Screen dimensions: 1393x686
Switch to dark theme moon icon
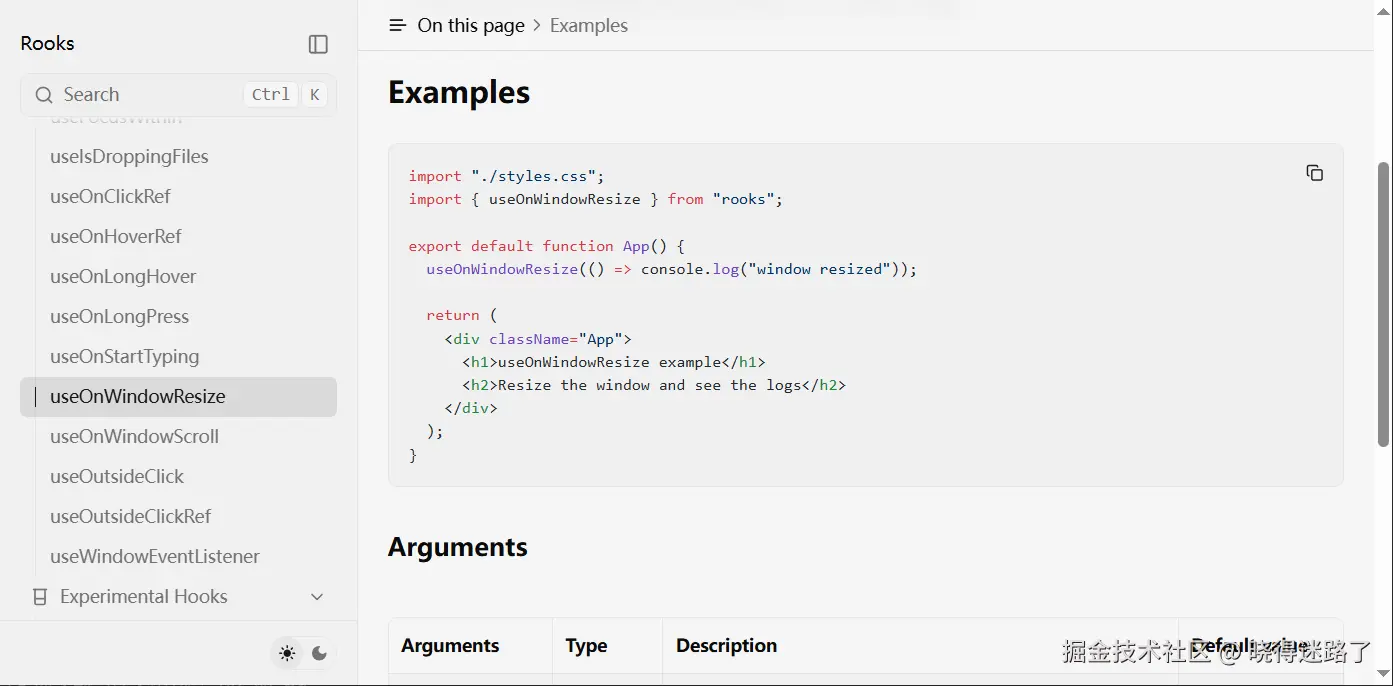(x=319, y=653)
